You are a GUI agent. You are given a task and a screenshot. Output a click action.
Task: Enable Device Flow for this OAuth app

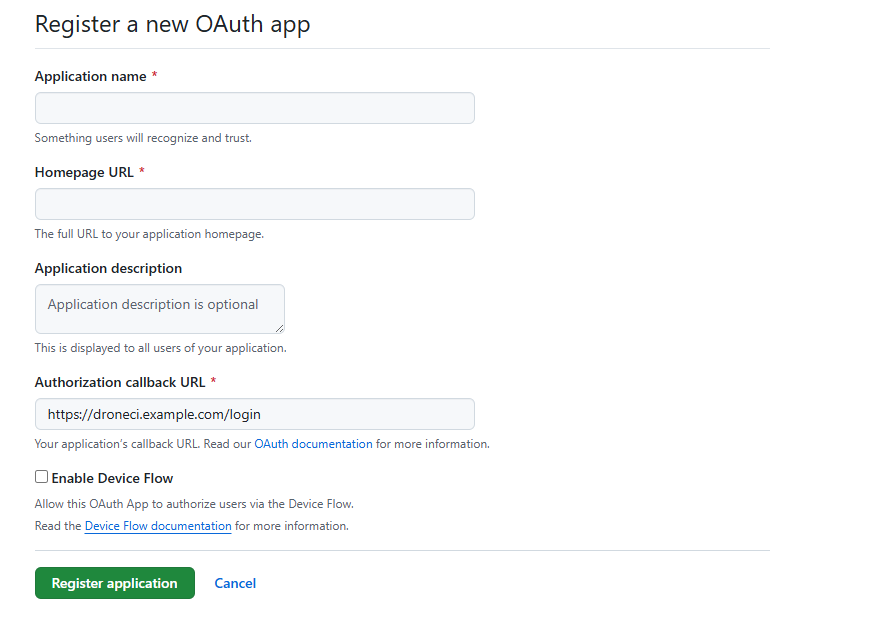[x=41, y=477]
